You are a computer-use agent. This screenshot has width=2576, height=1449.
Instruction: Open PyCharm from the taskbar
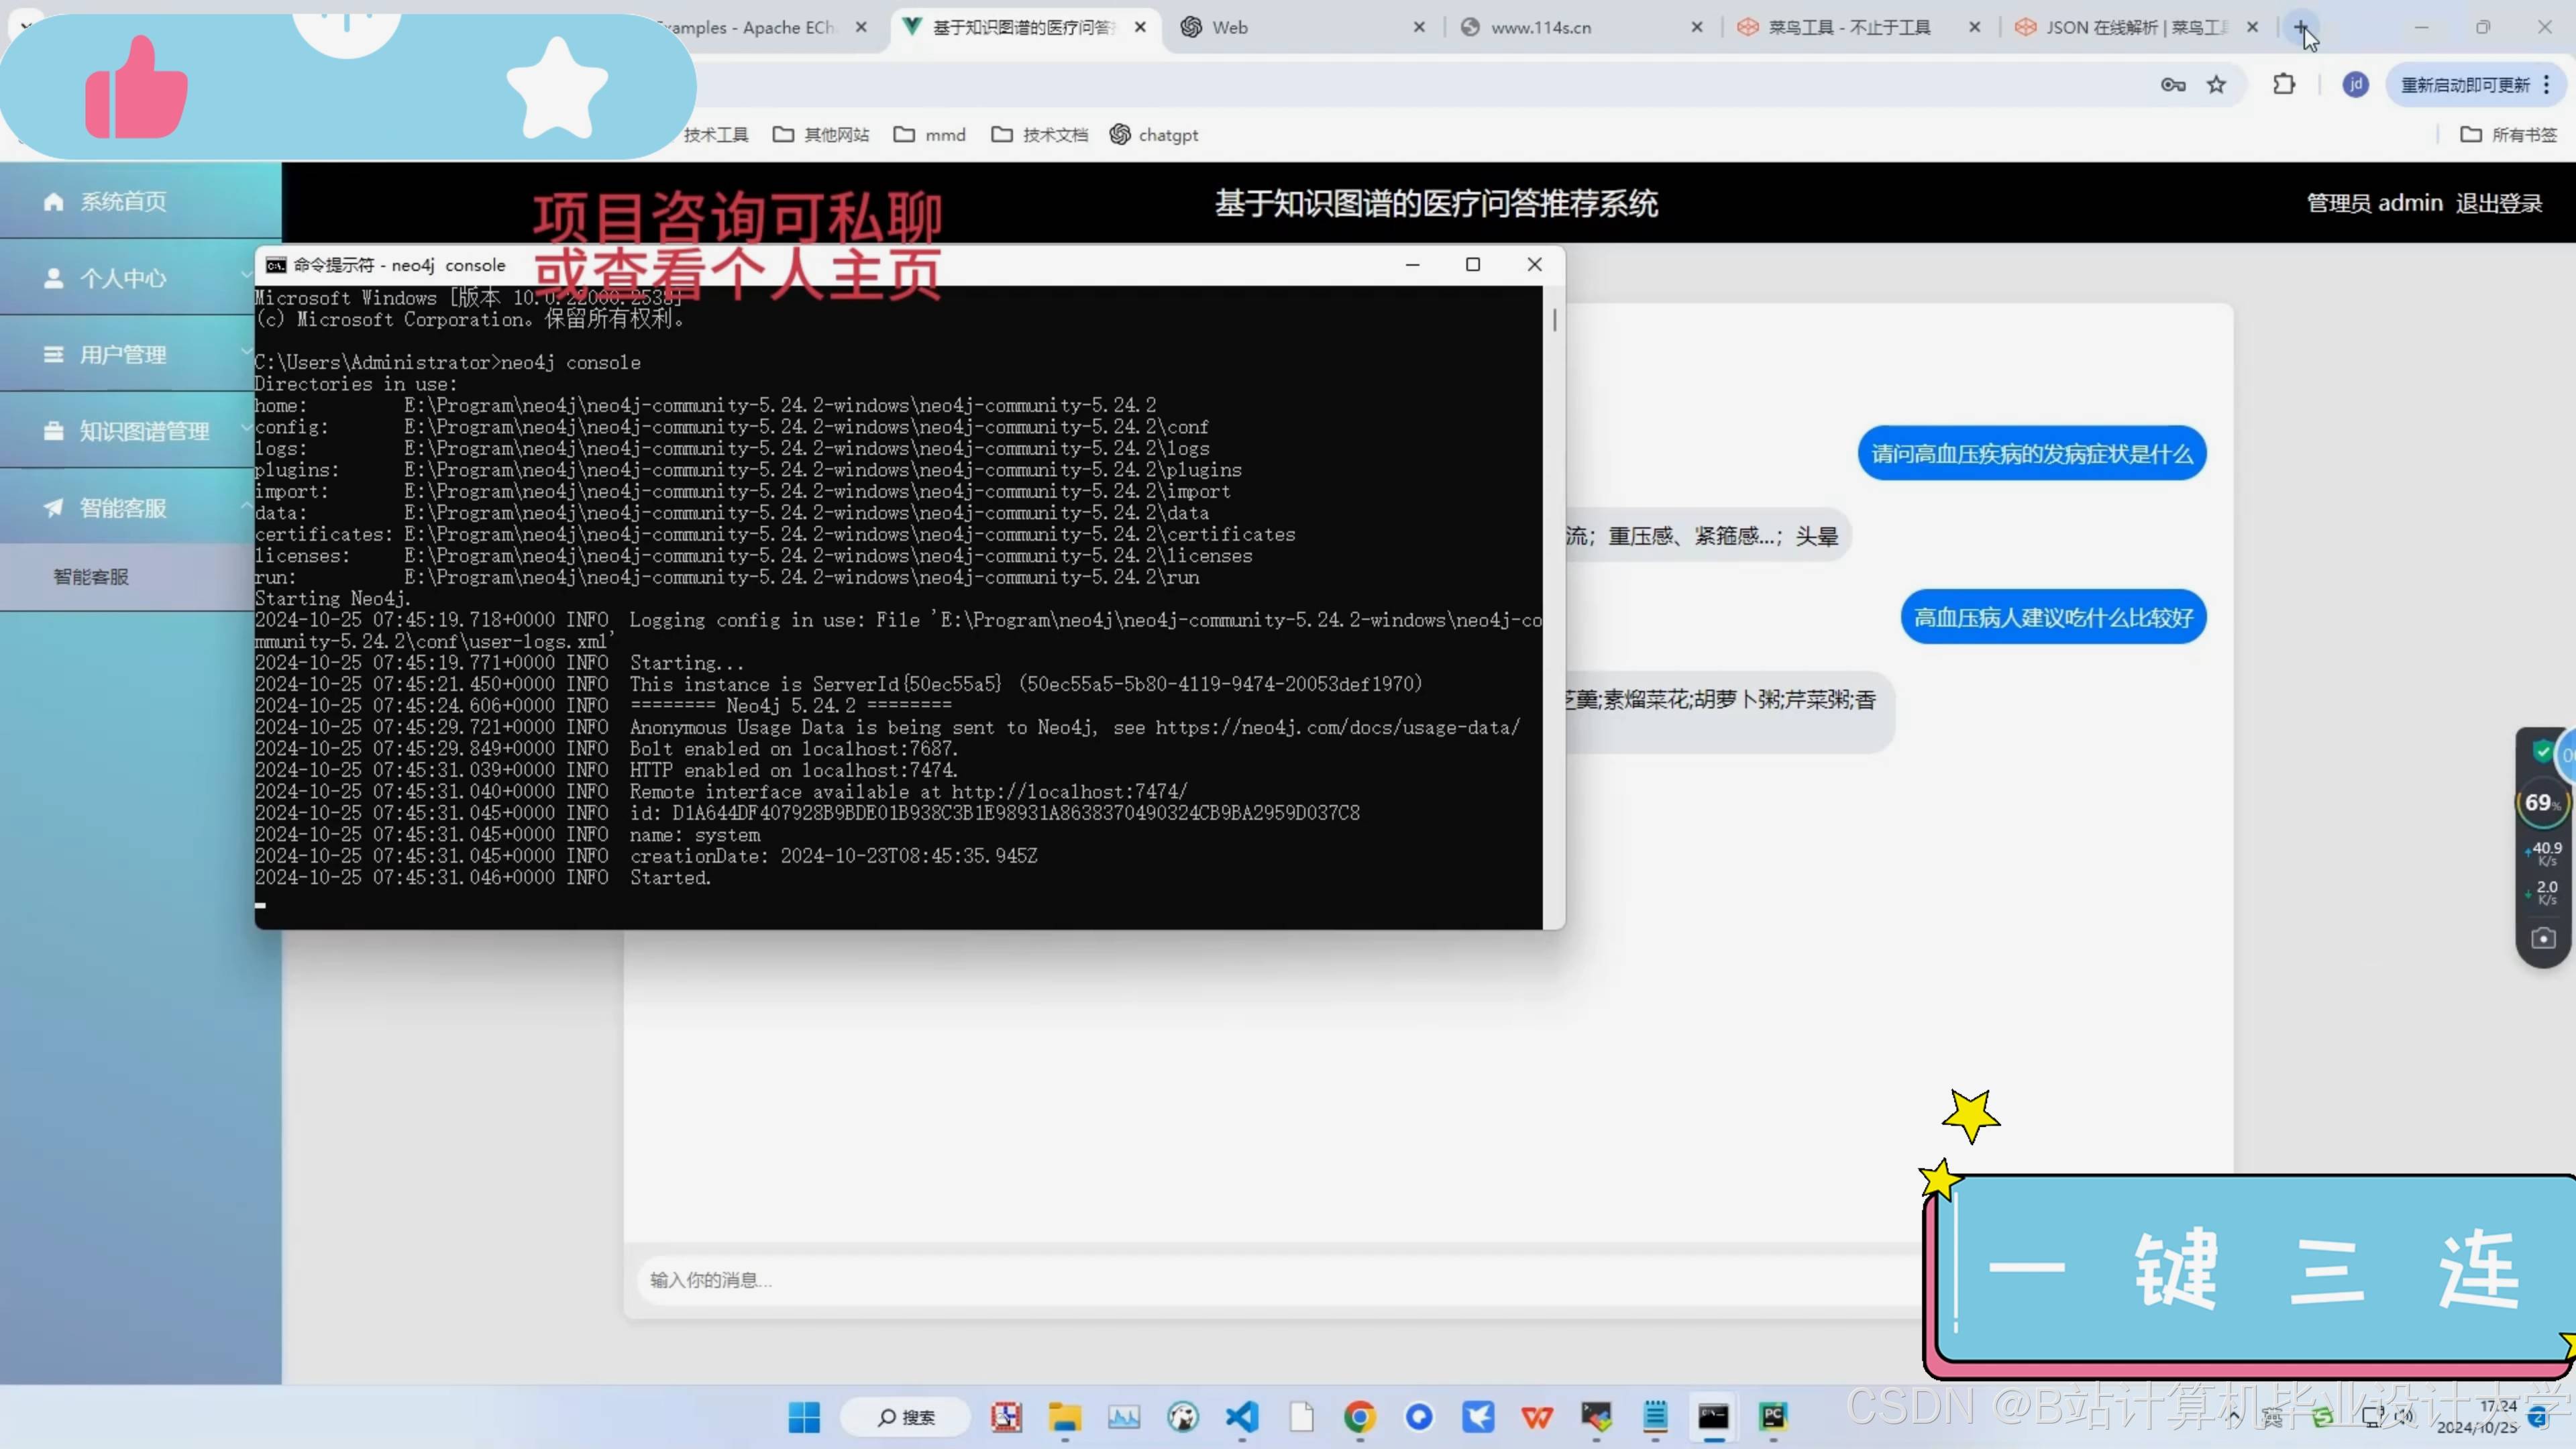tap(1773, 1417)
